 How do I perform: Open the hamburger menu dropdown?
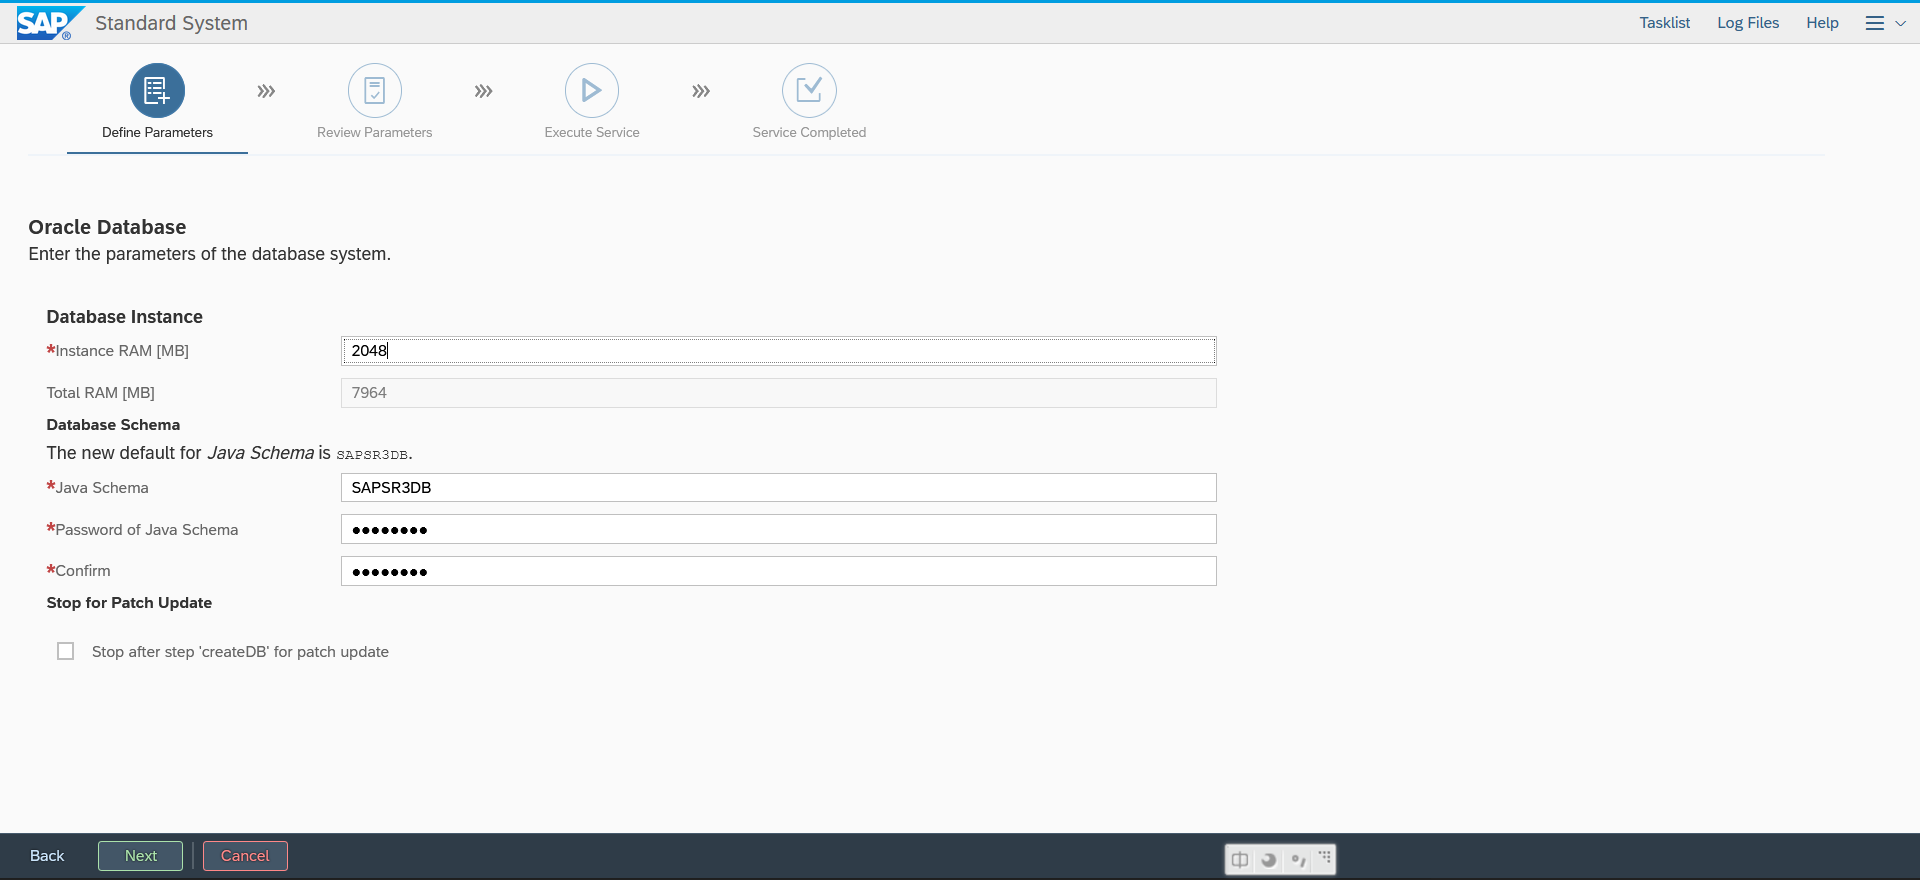[1885, 23]
